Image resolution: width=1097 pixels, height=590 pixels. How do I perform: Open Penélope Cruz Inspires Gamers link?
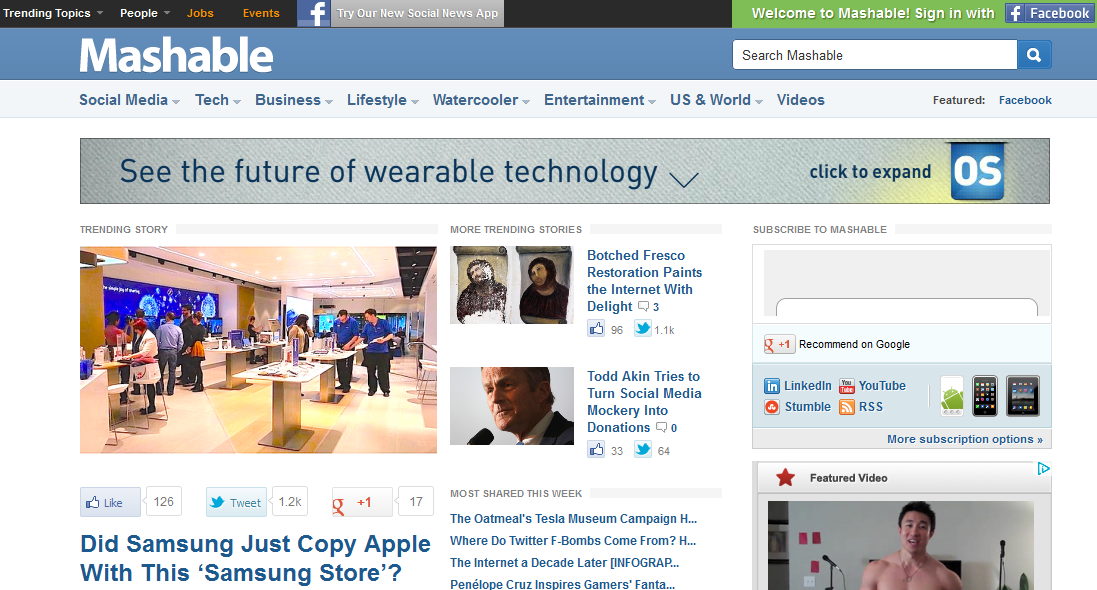562,584
